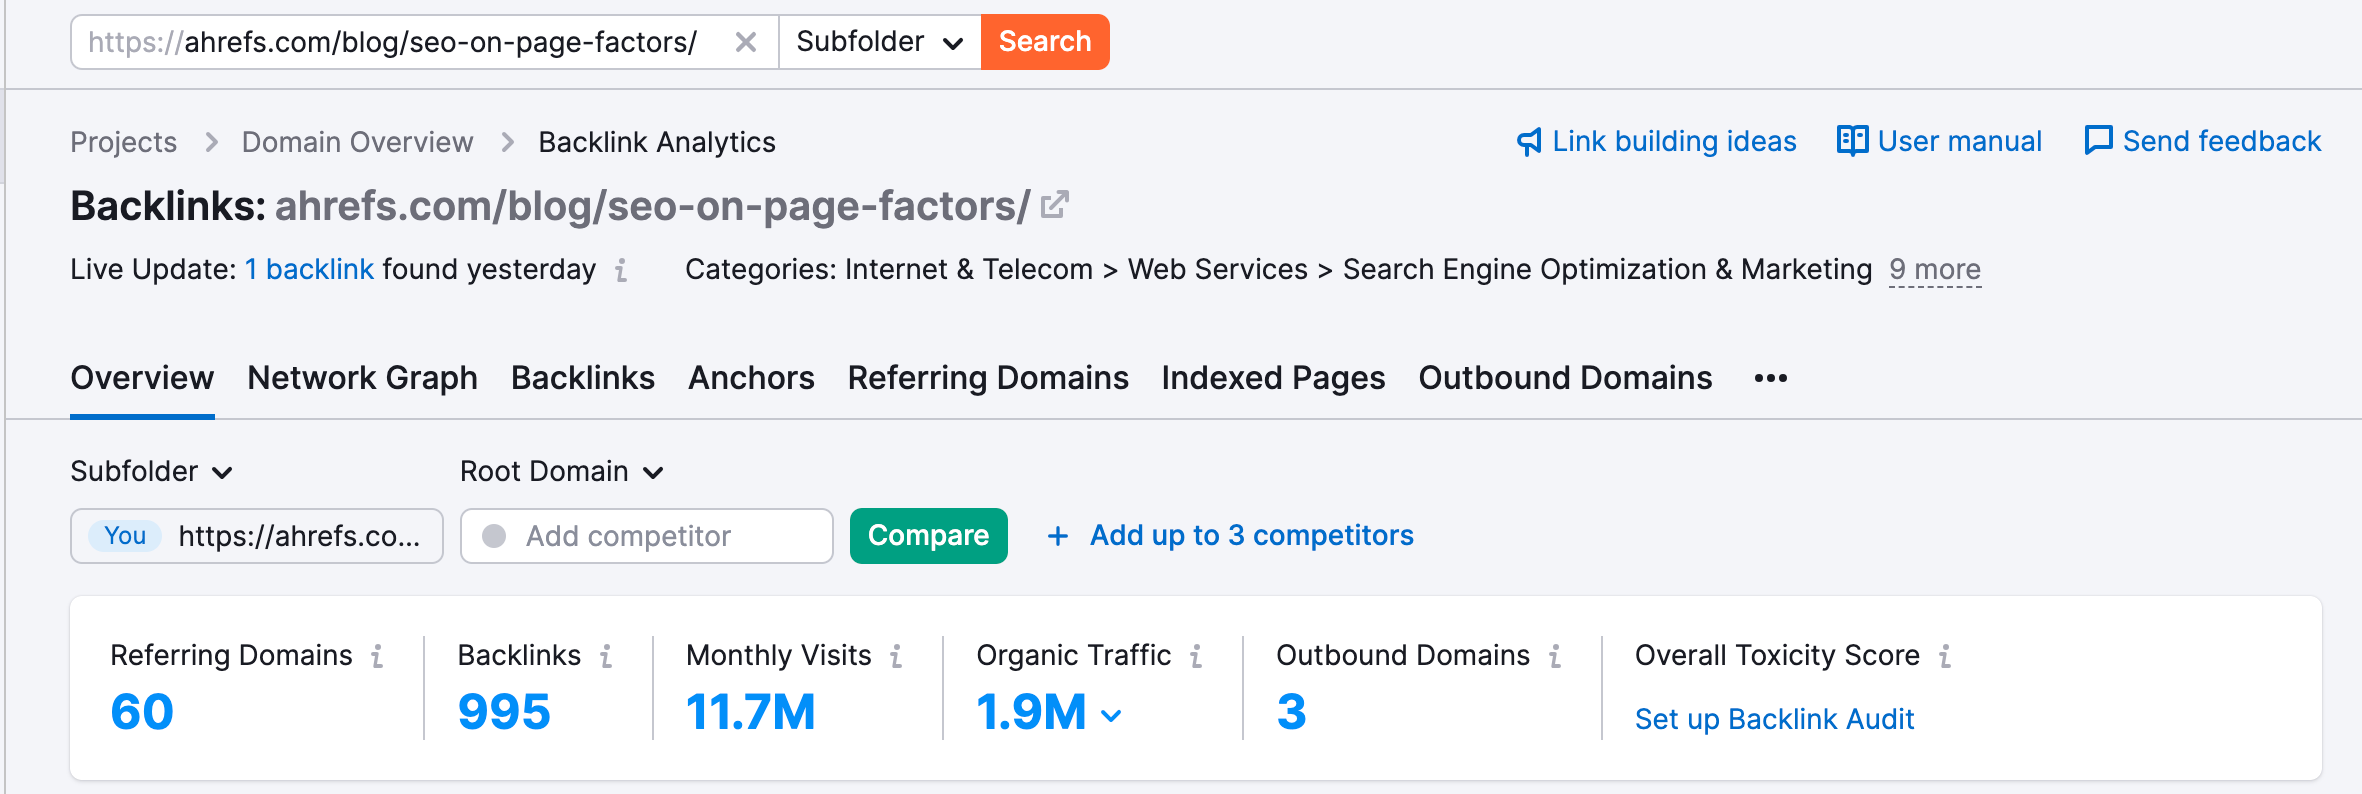Click the green Compare button
The width and height of the screenshot is (2362, 794).
pyautogui.click(x=929, y=536)
